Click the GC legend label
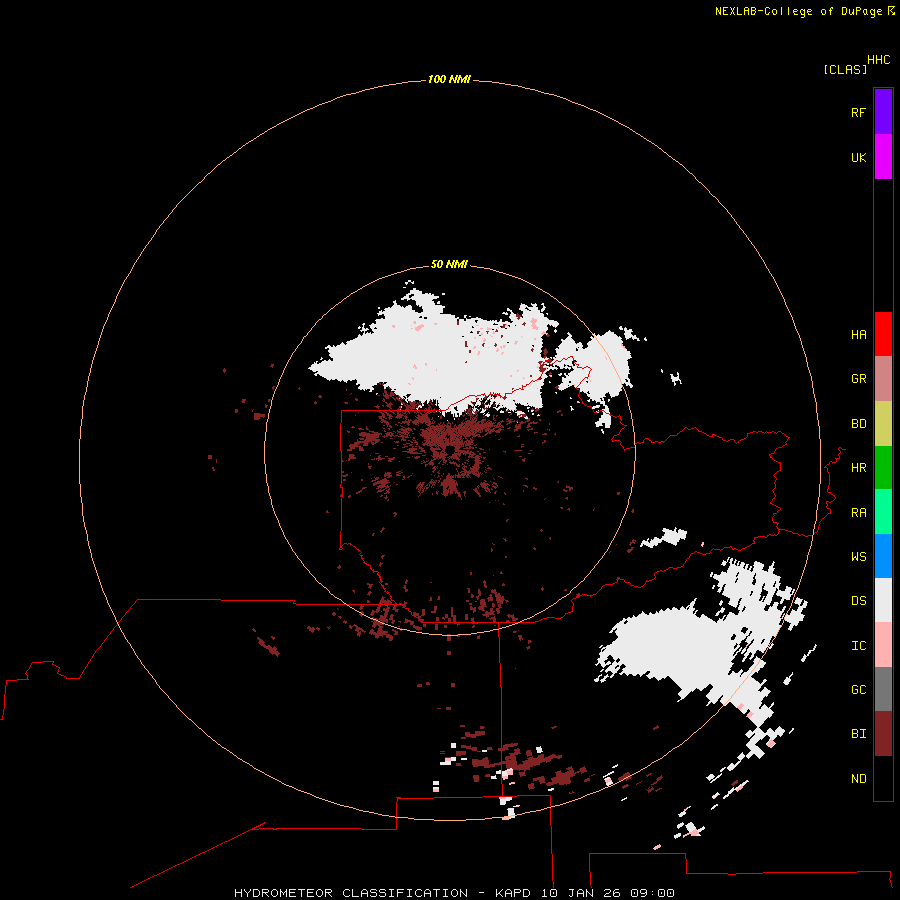 pos(858,690)
